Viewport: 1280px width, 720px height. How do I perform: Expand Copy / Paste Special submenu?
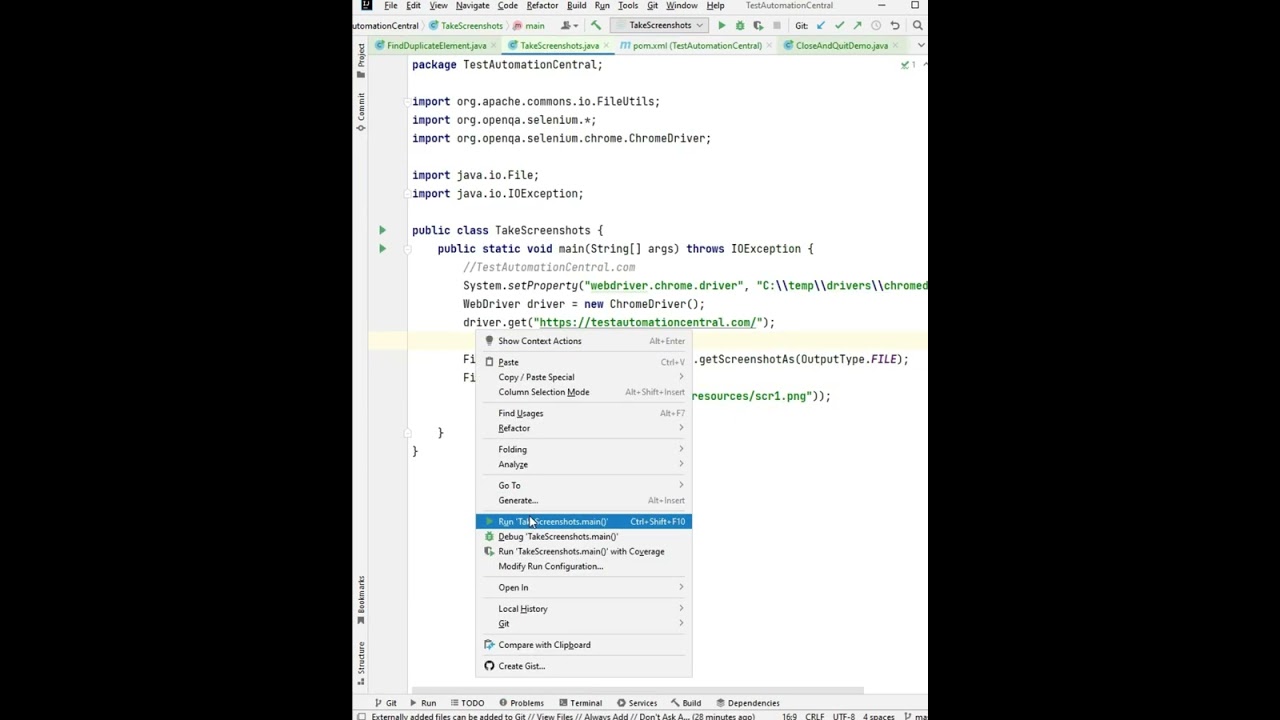click(x=583, y=377)
